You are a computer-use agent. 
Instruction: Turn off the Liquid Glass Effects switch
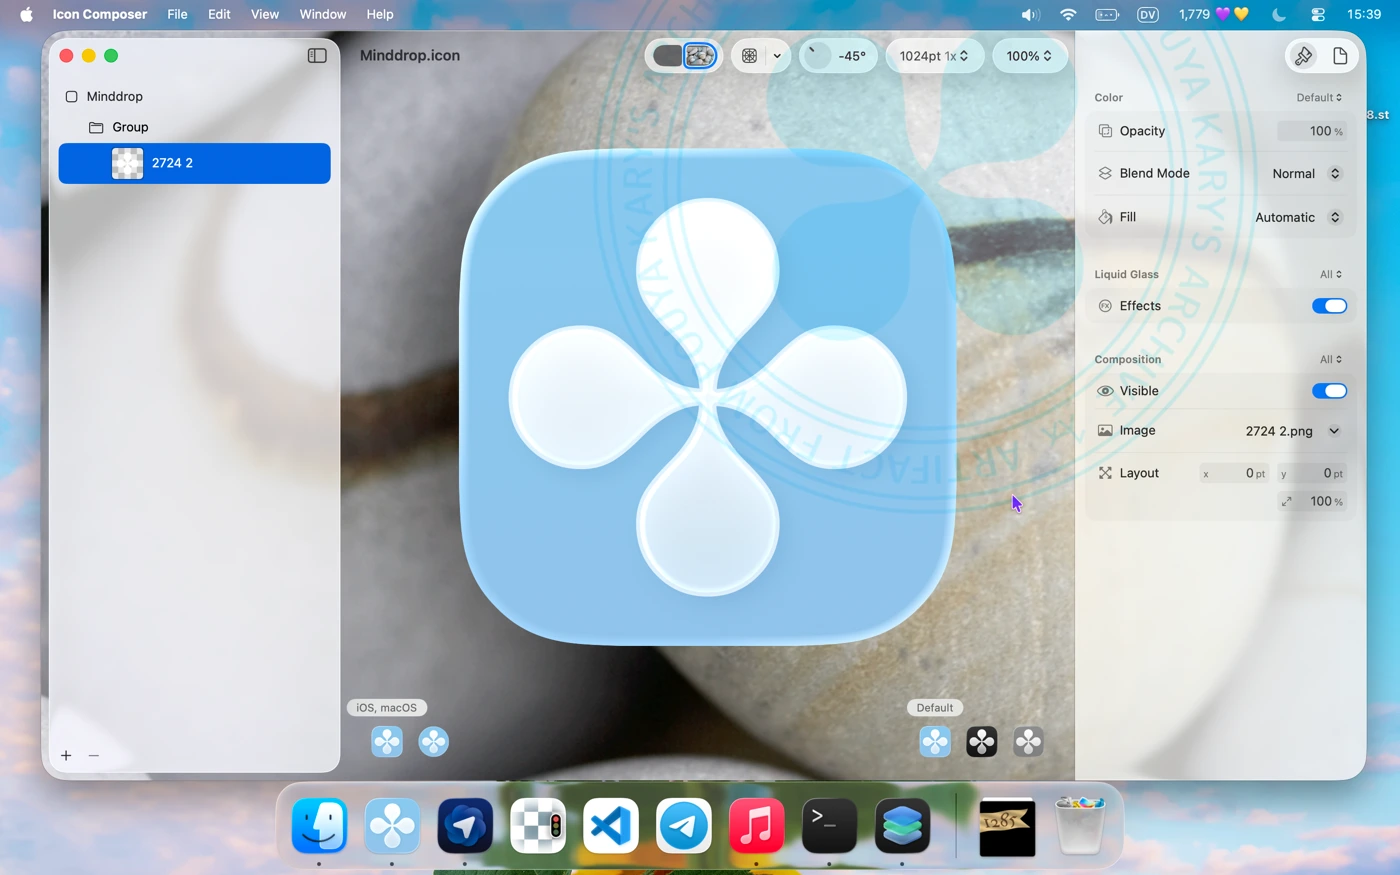(1329, 306)
